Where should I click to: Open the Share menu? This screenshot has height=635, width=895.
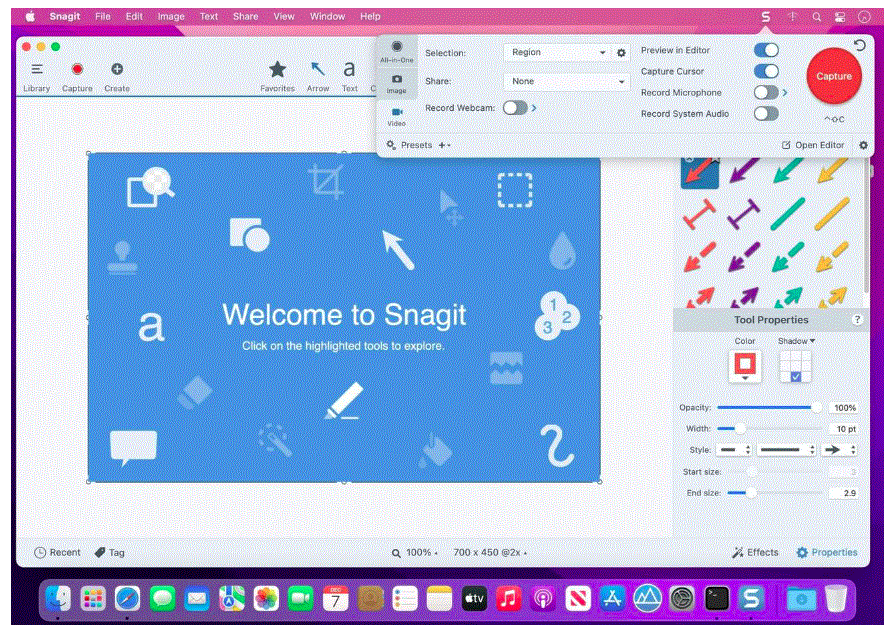245,17
